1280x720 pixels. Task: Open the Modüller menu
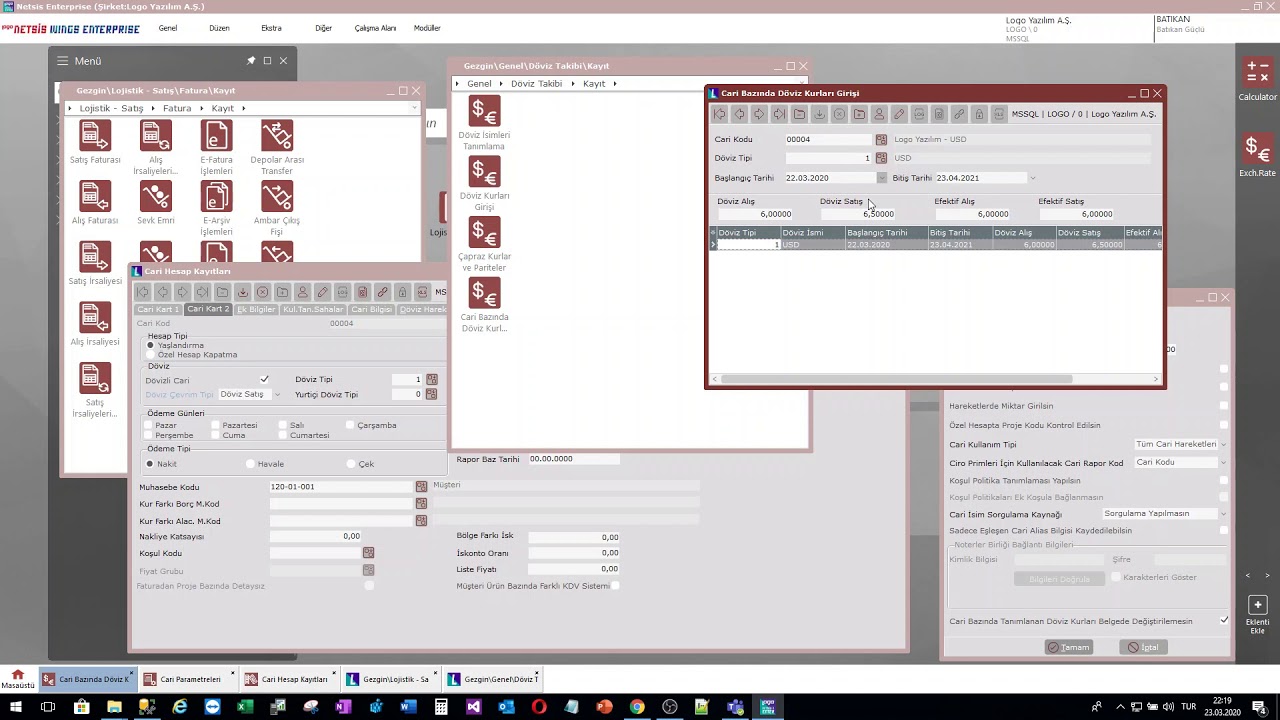pos(427,28)
